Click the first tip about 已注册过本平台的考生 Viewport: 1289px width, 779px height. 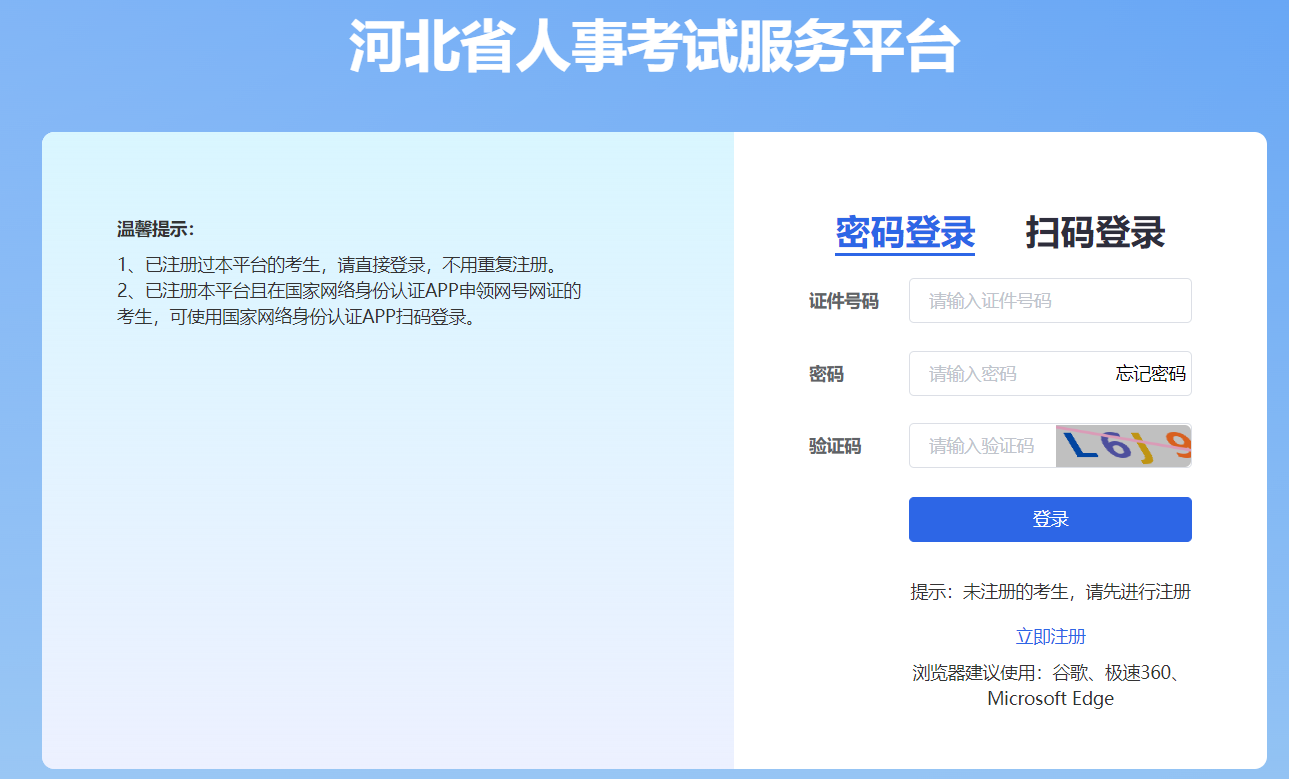pos(336,265)
